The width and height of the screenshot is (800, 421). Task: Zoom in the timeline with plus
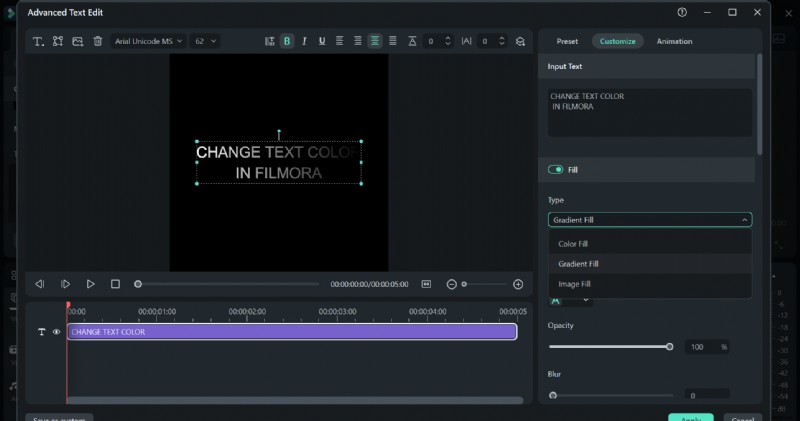pyautogui.click(x=518, y=284)
